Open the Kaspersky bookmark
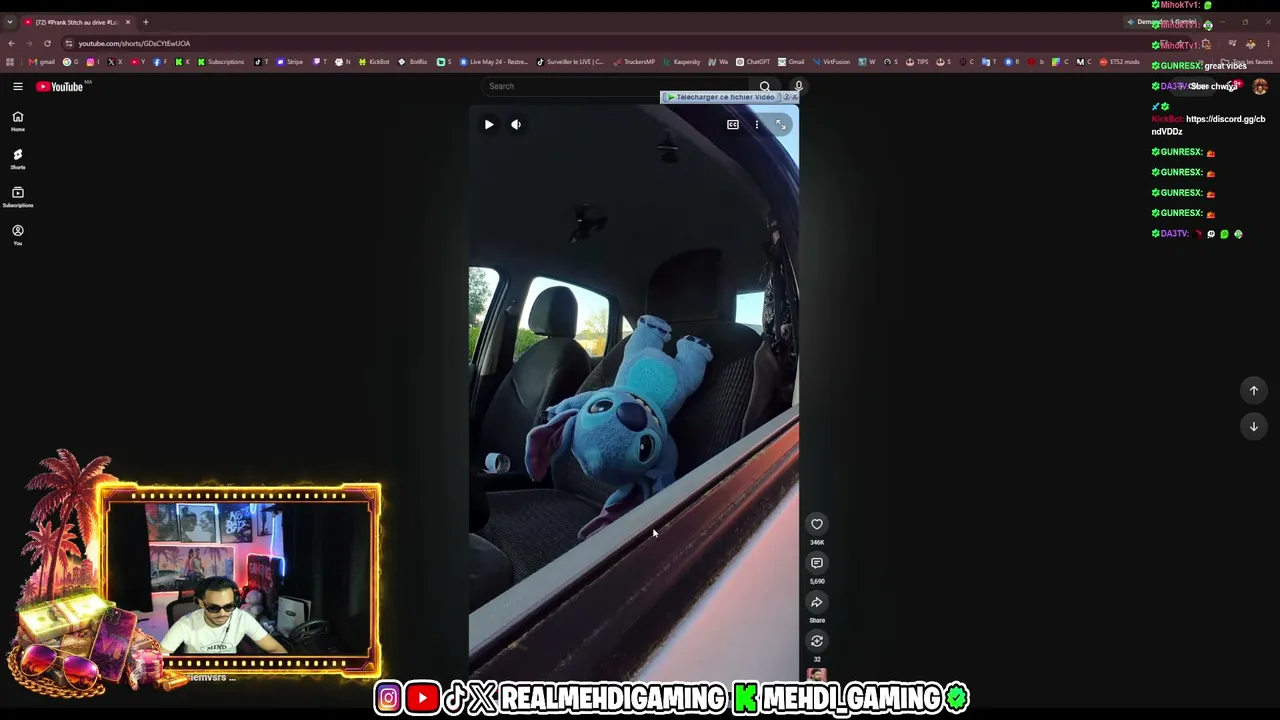Viewport: 1280px width, 720px height. click(682, 62)
